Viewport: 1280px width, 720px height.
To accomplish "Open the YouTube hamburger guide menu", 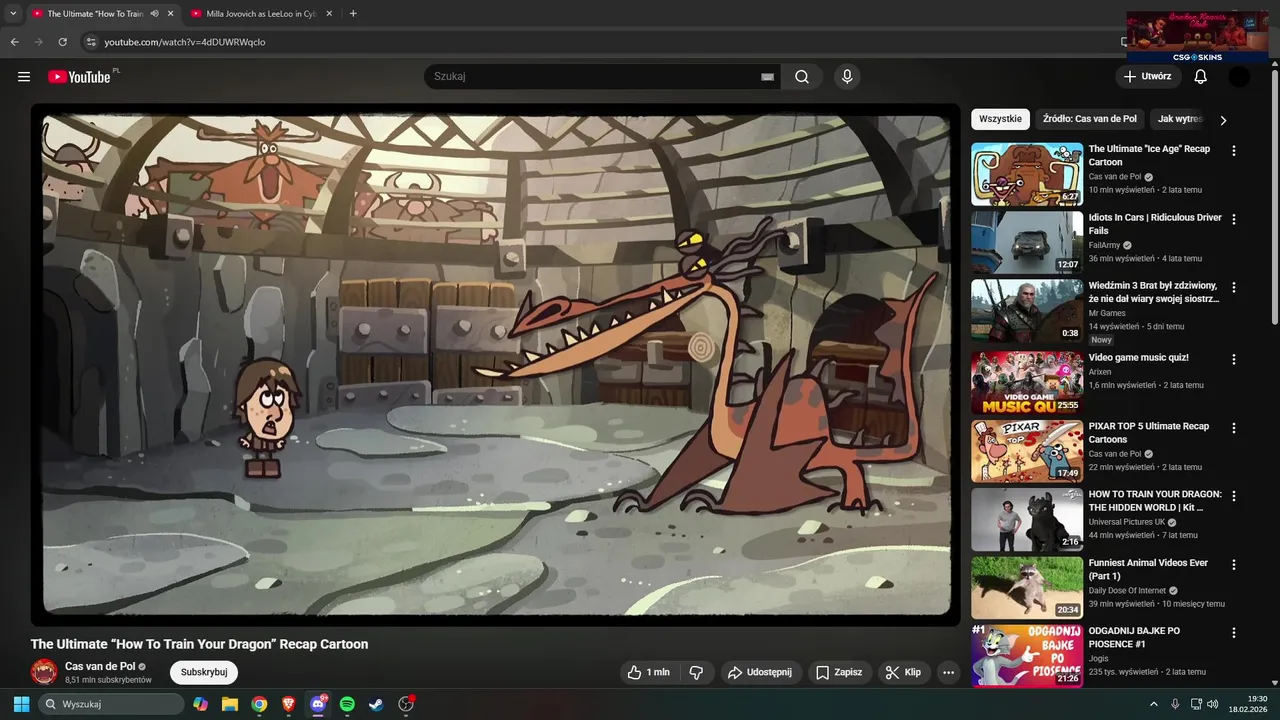I will click(x=24, y=77).
